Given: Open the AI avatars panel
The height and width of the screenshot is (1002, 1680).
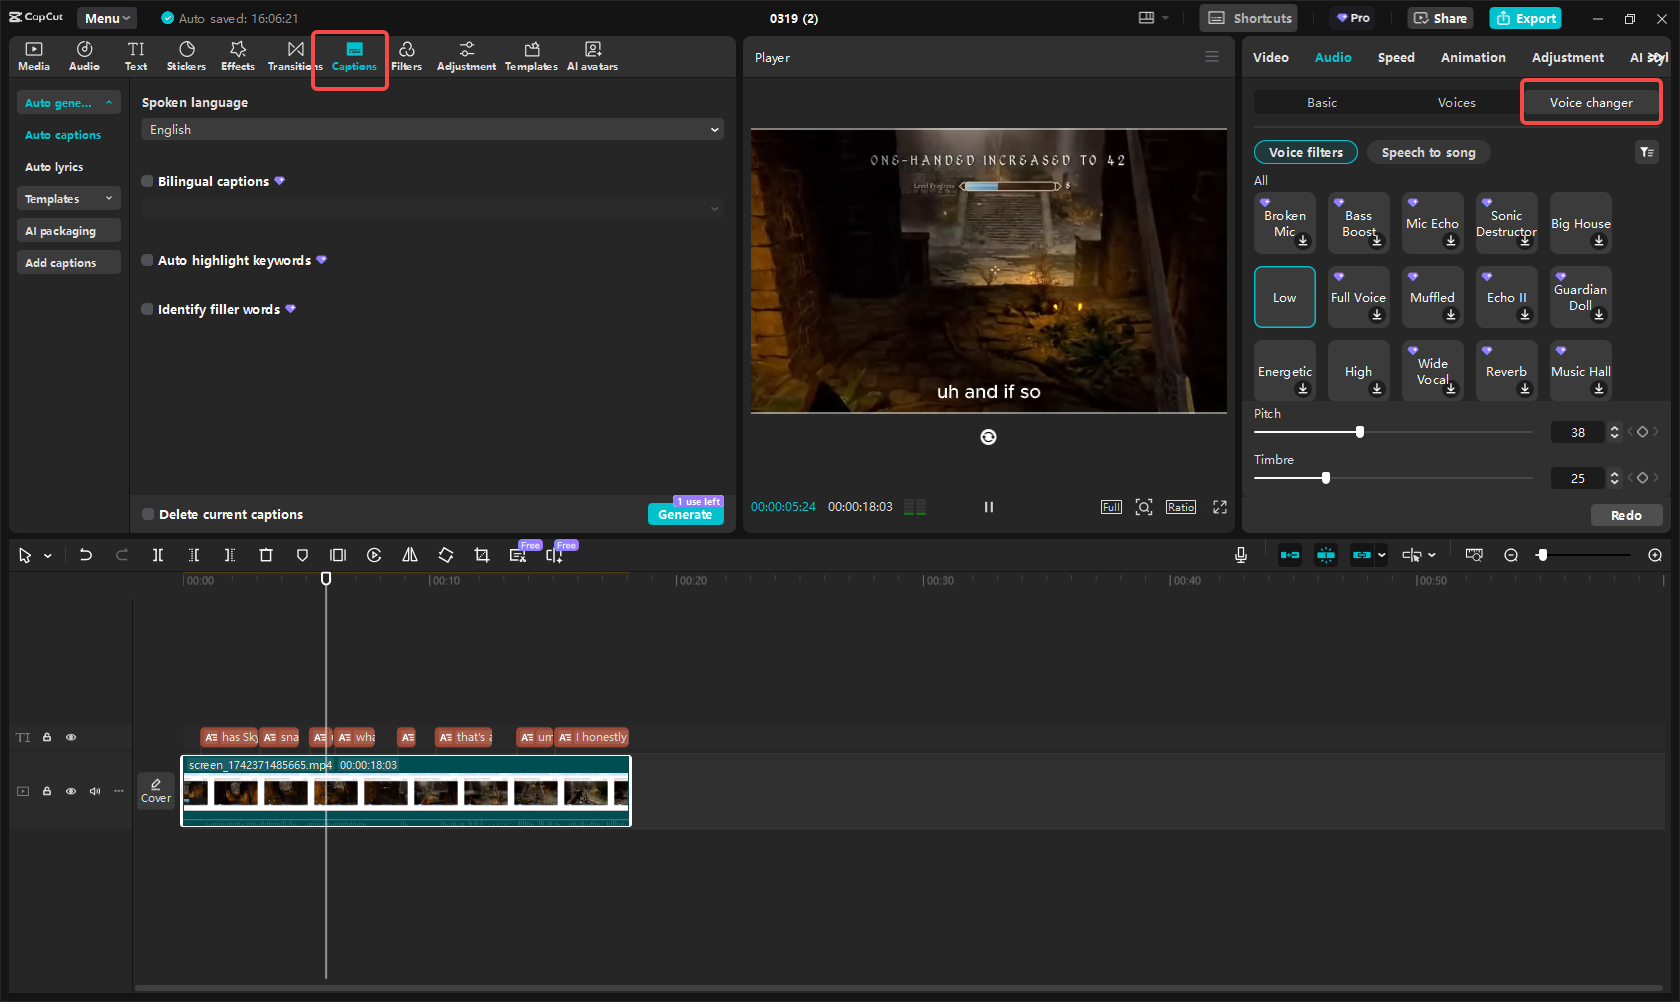Looking at the screenshot, I should [x=592, y=55].
